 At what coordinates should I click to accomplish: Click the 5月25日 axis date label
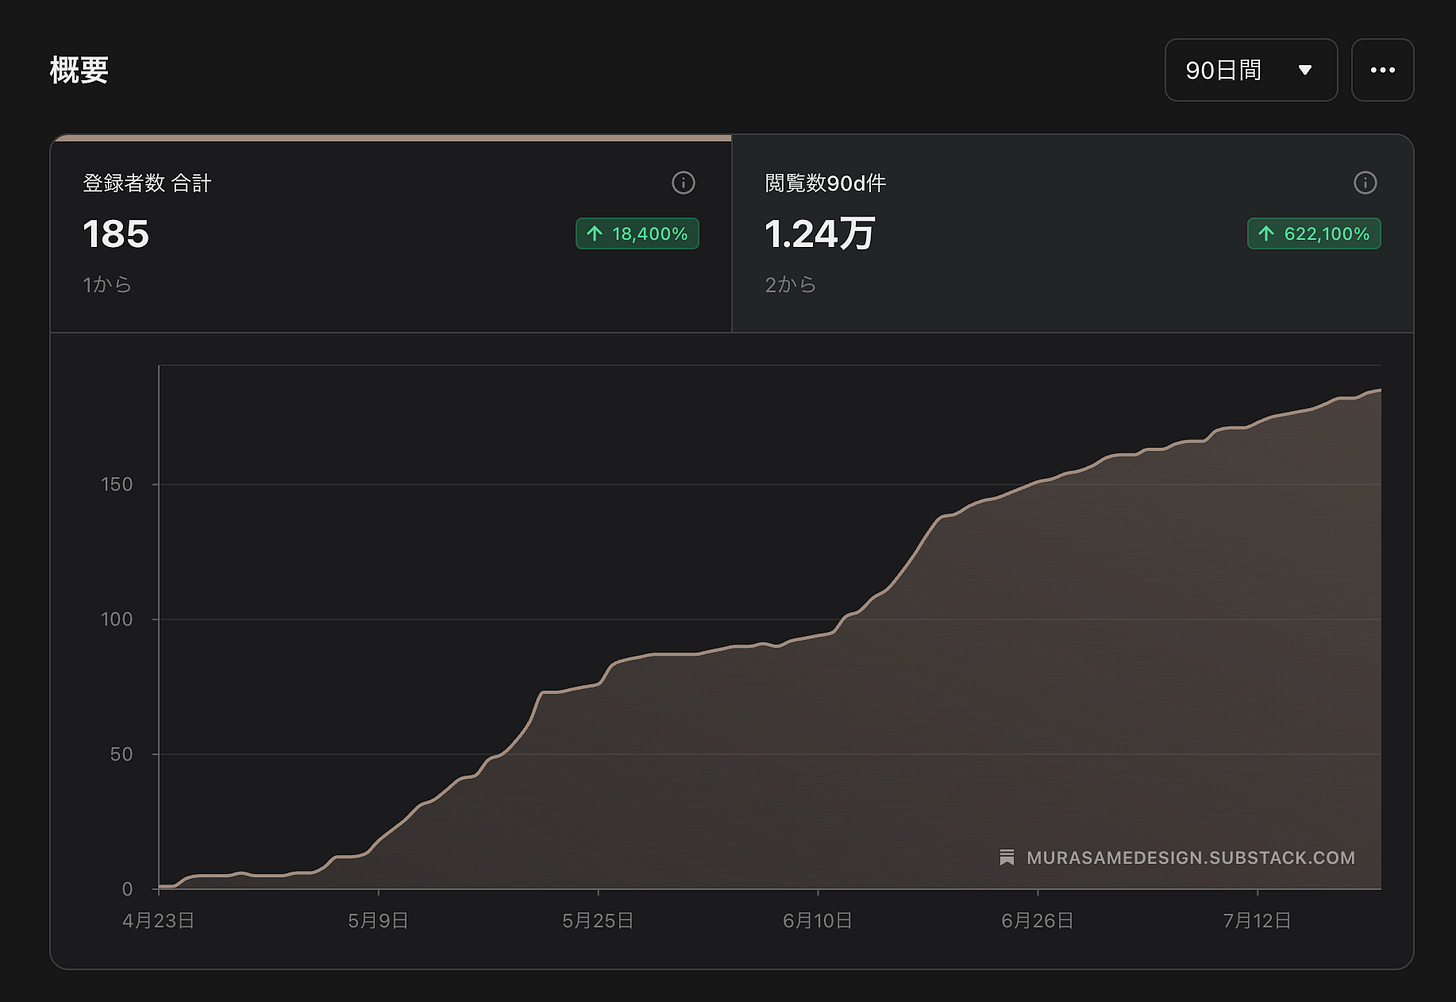(598, 920)
